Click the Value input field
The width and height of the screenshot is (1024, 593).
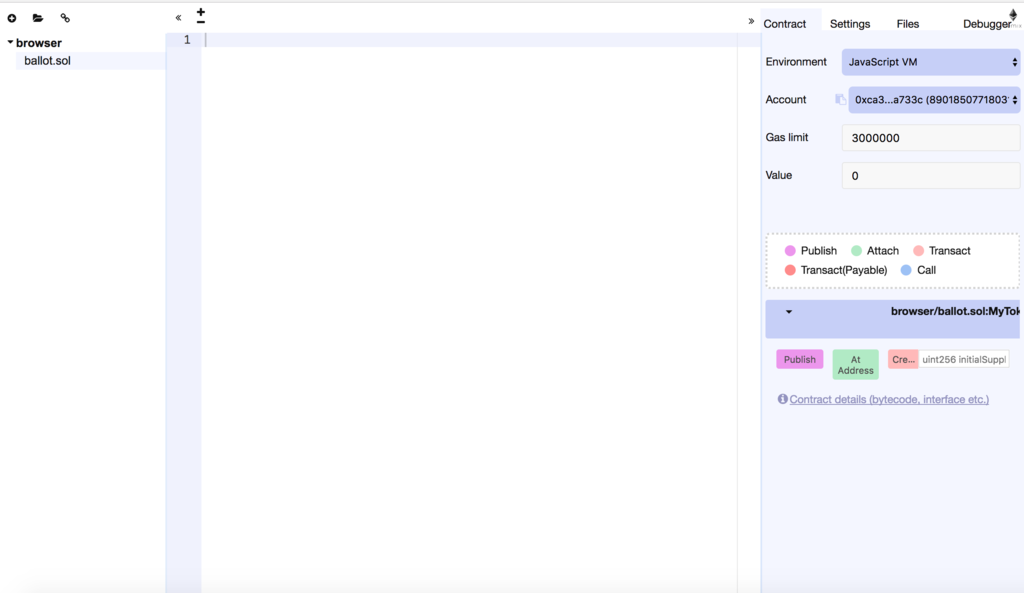coord(931,176)
